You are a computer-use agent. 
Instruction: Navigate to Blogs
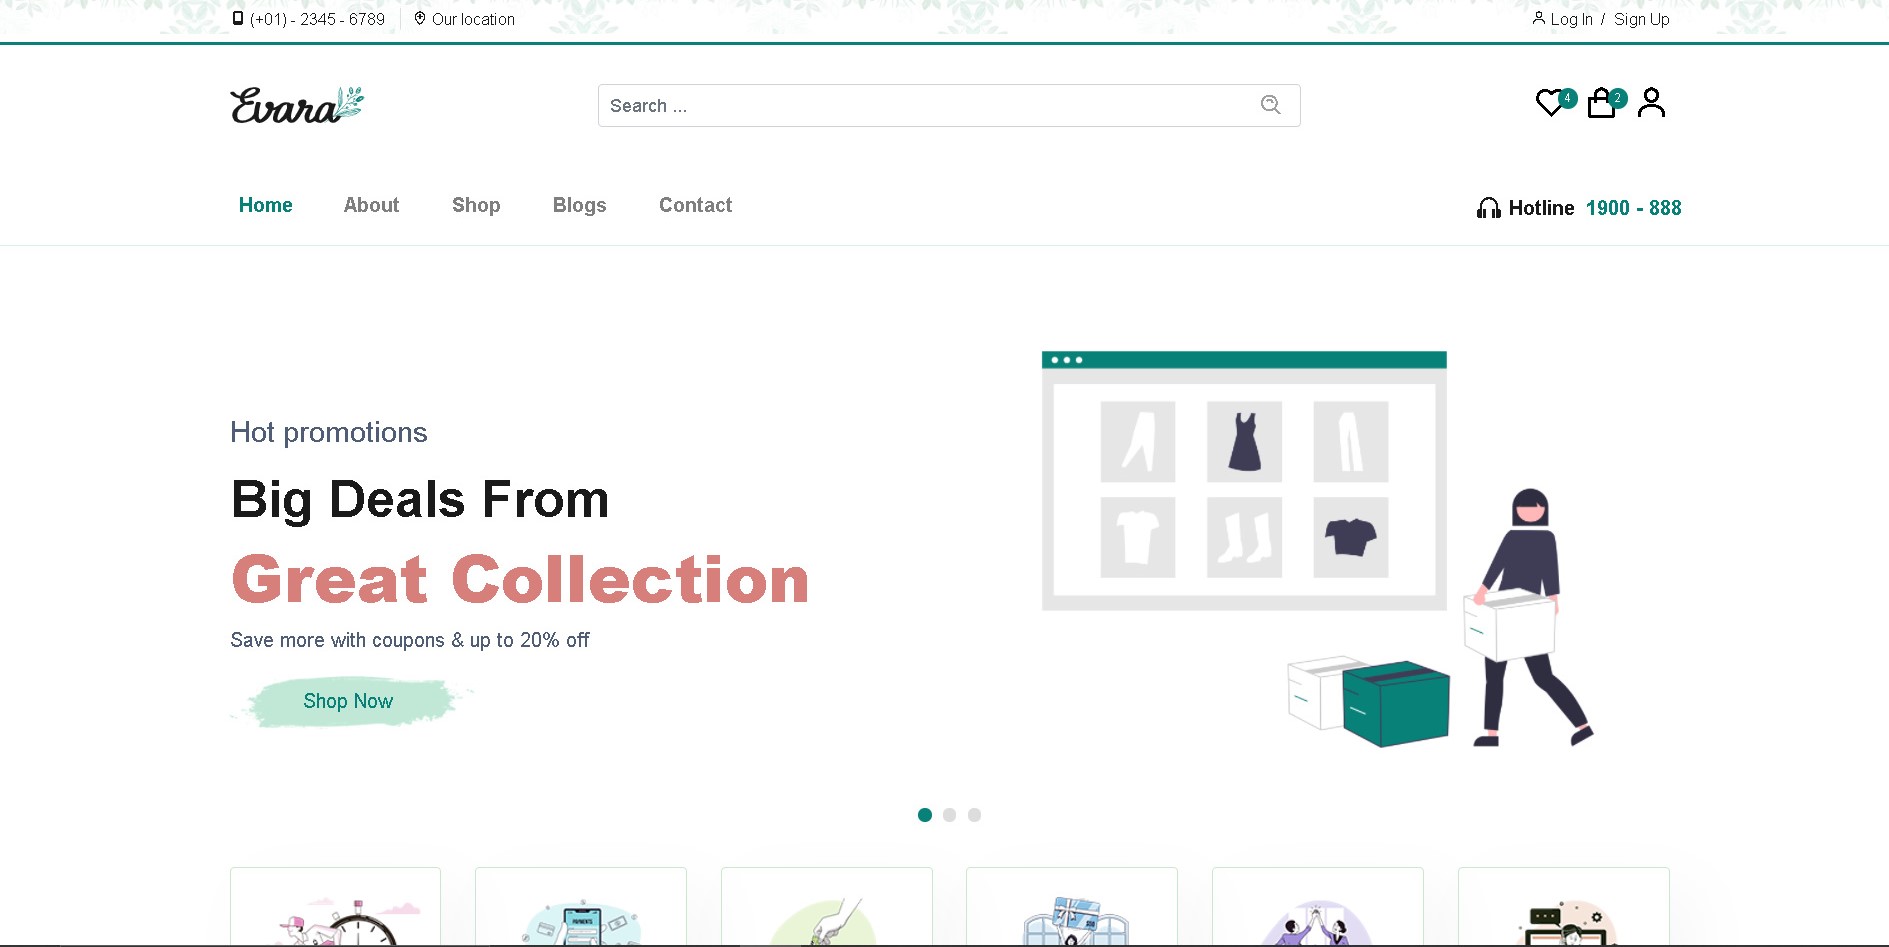[x=580, y=205]
